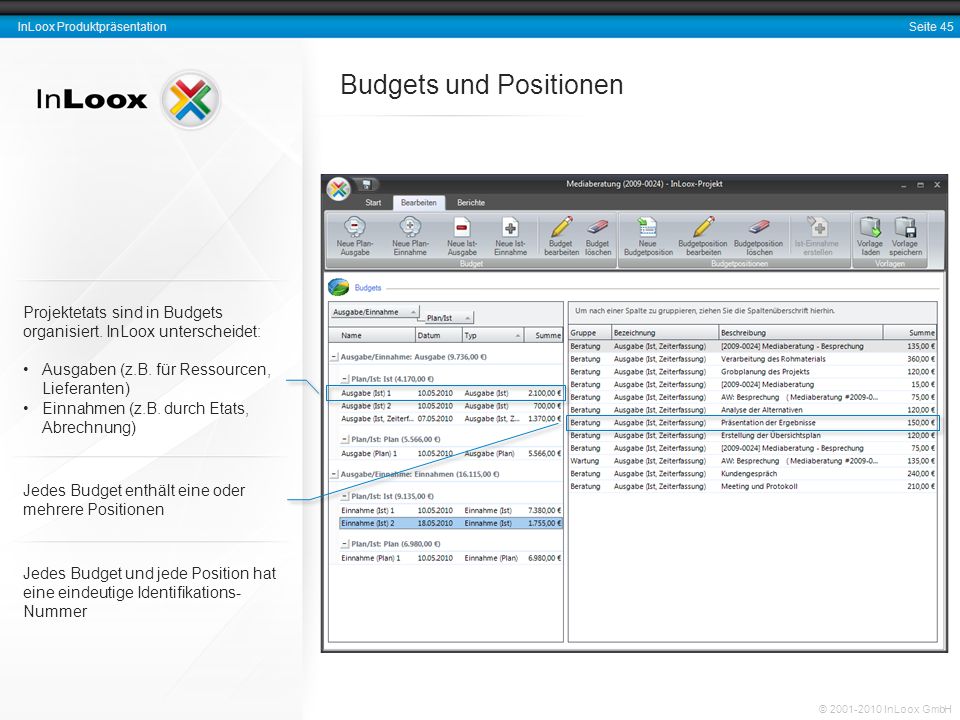Select budget row Einnahme (Ist) 1

point(451,511)
